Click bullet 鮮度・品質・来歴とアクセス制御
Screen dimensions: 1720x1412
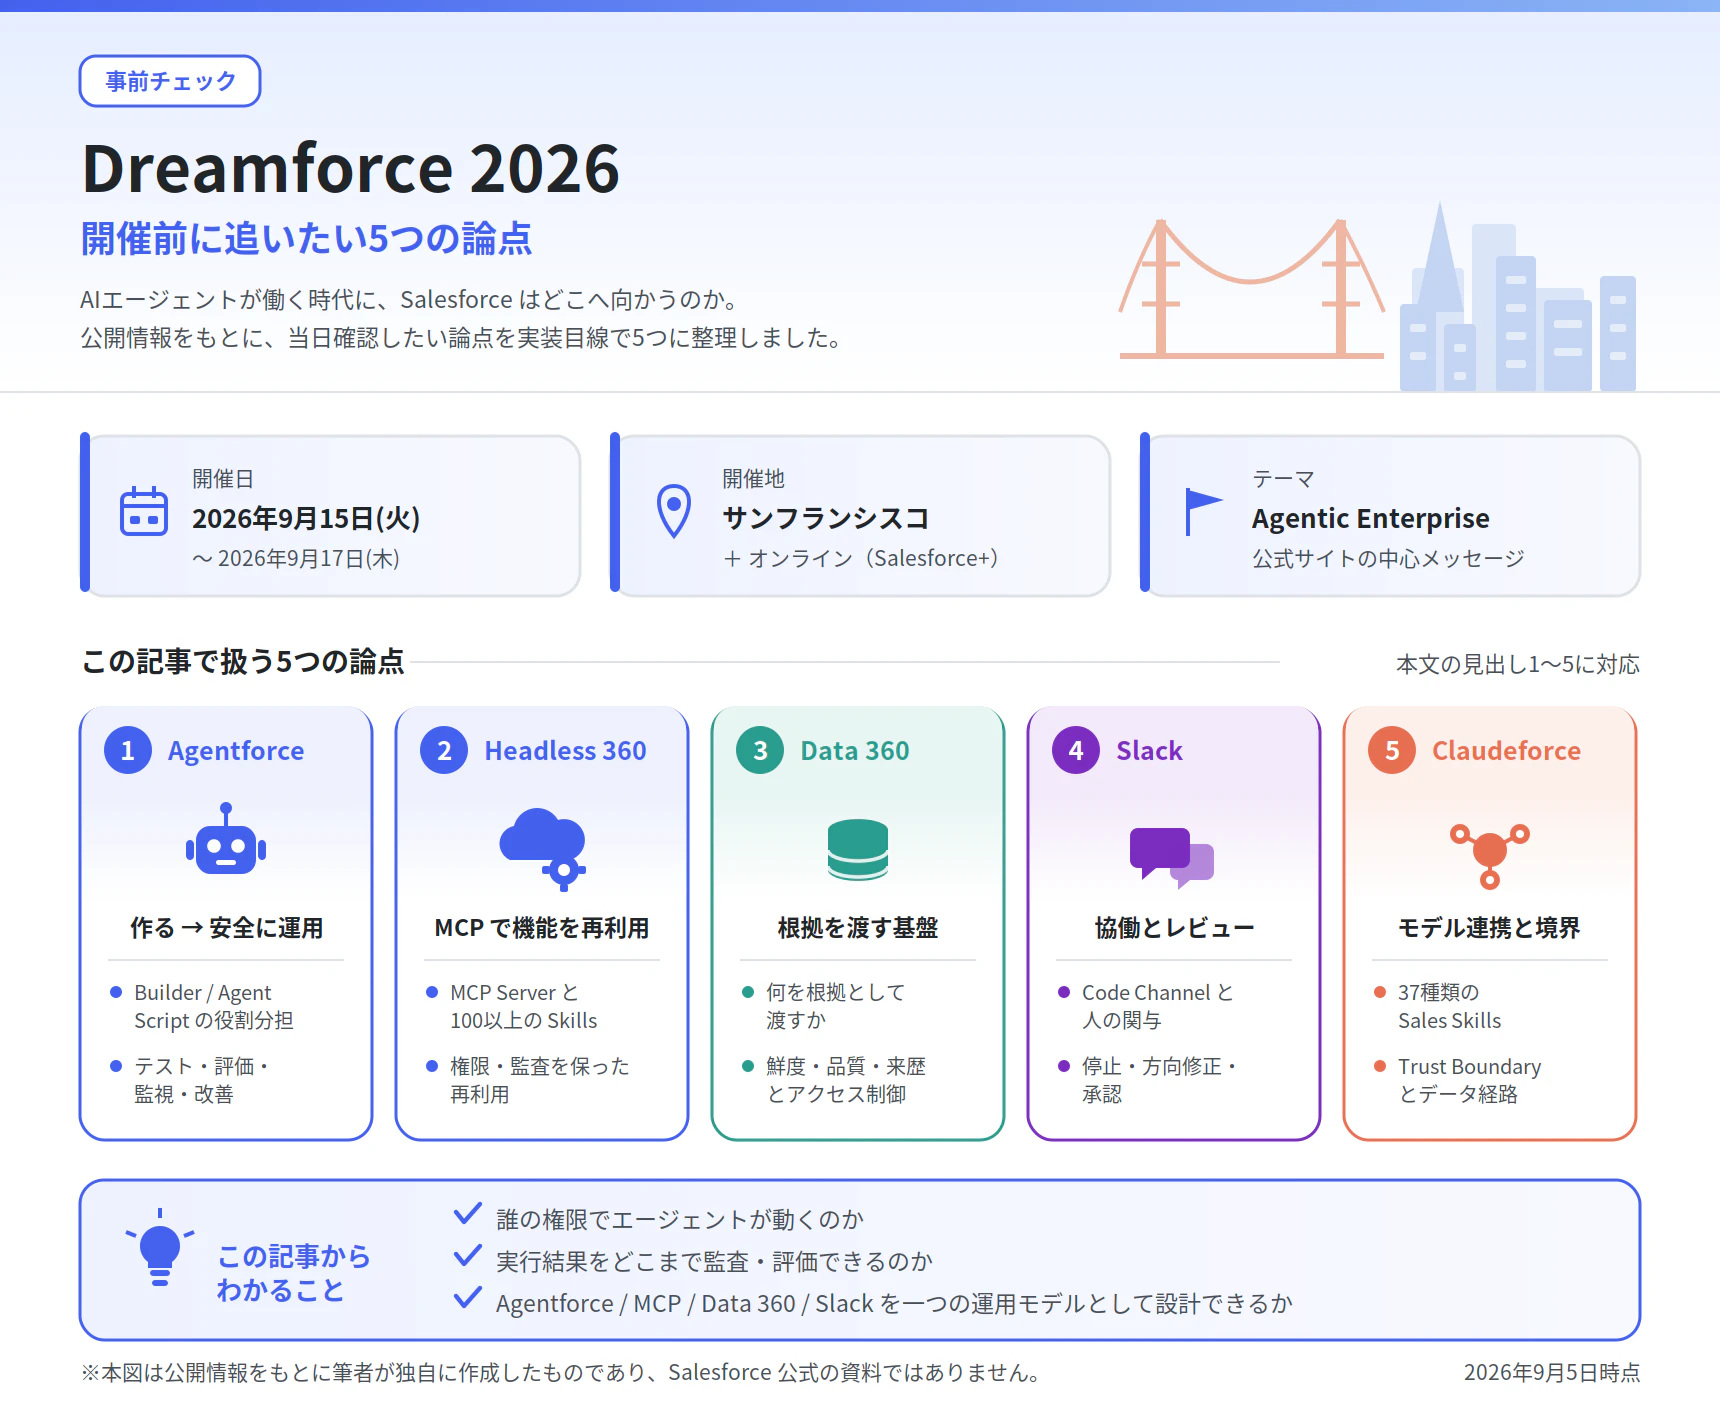click(x=846, y=1080)
